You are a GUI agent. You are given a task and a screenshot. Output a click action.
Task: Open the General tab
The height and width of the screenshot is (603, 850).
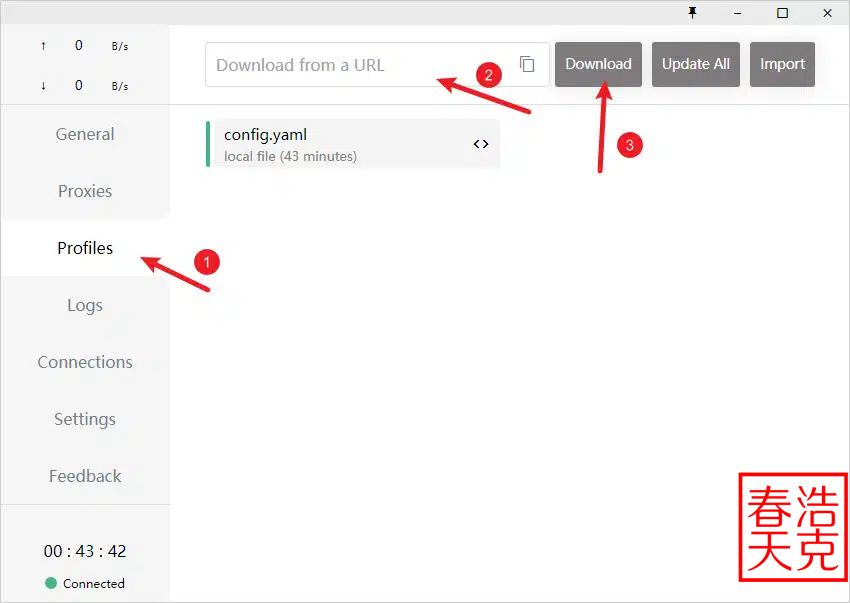[85, 134]
